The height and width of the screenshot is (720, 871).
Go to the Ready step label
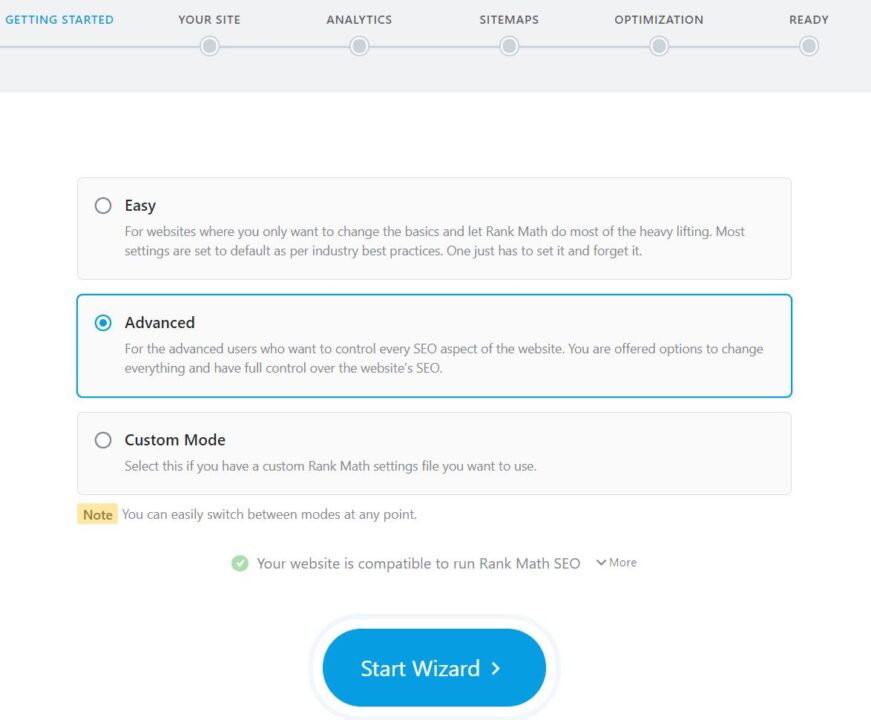pyautogui.click(x=808, y=20)
